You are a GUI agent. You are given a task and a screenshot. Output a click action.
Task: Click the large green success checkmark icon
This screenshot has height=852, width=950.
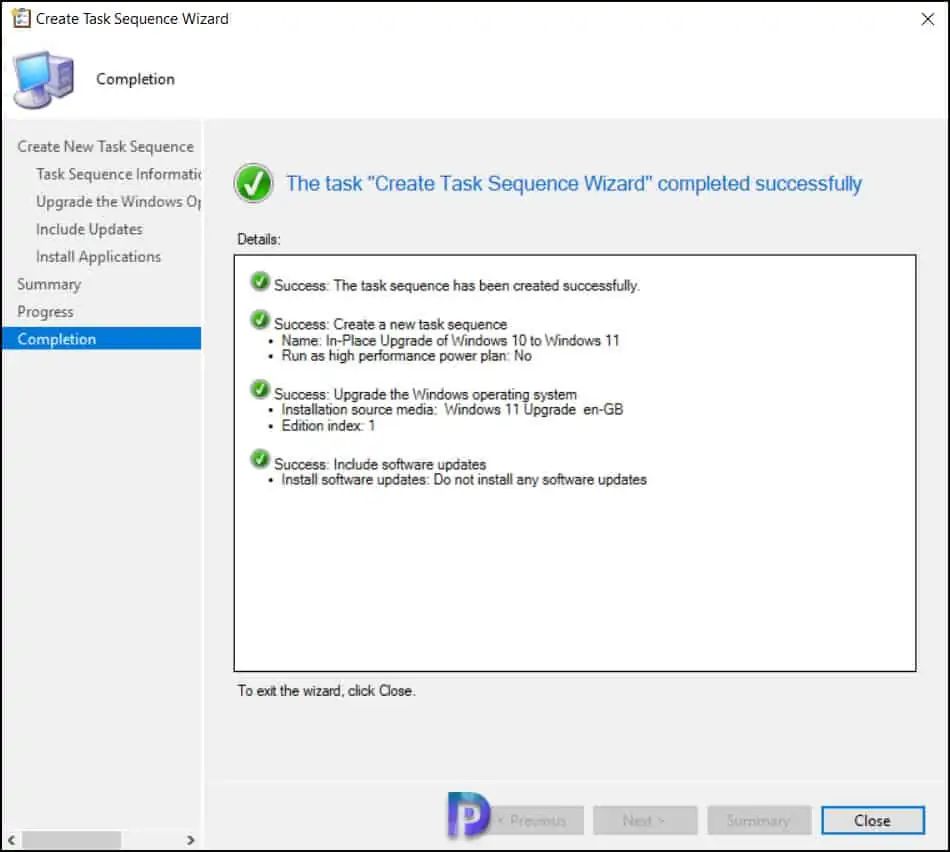pos(253,183)
